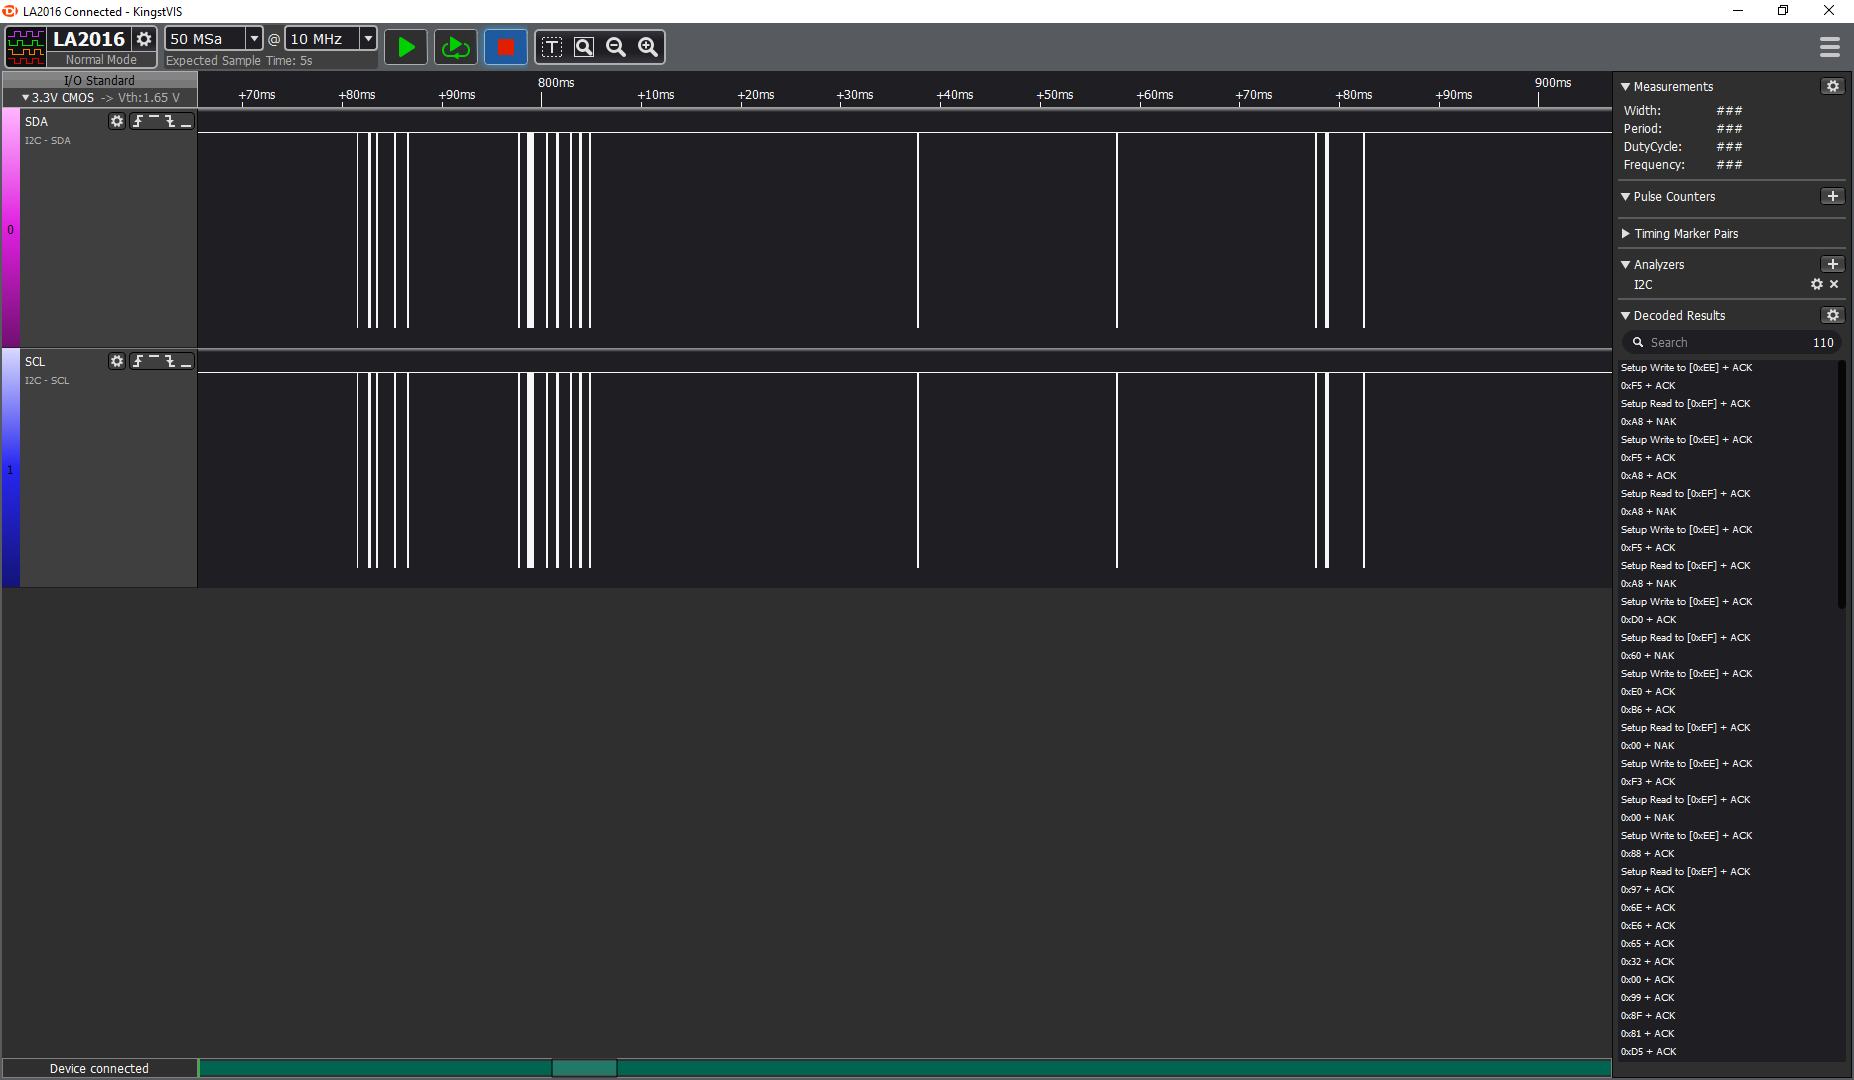Open SDA channel settings gear

117,121
